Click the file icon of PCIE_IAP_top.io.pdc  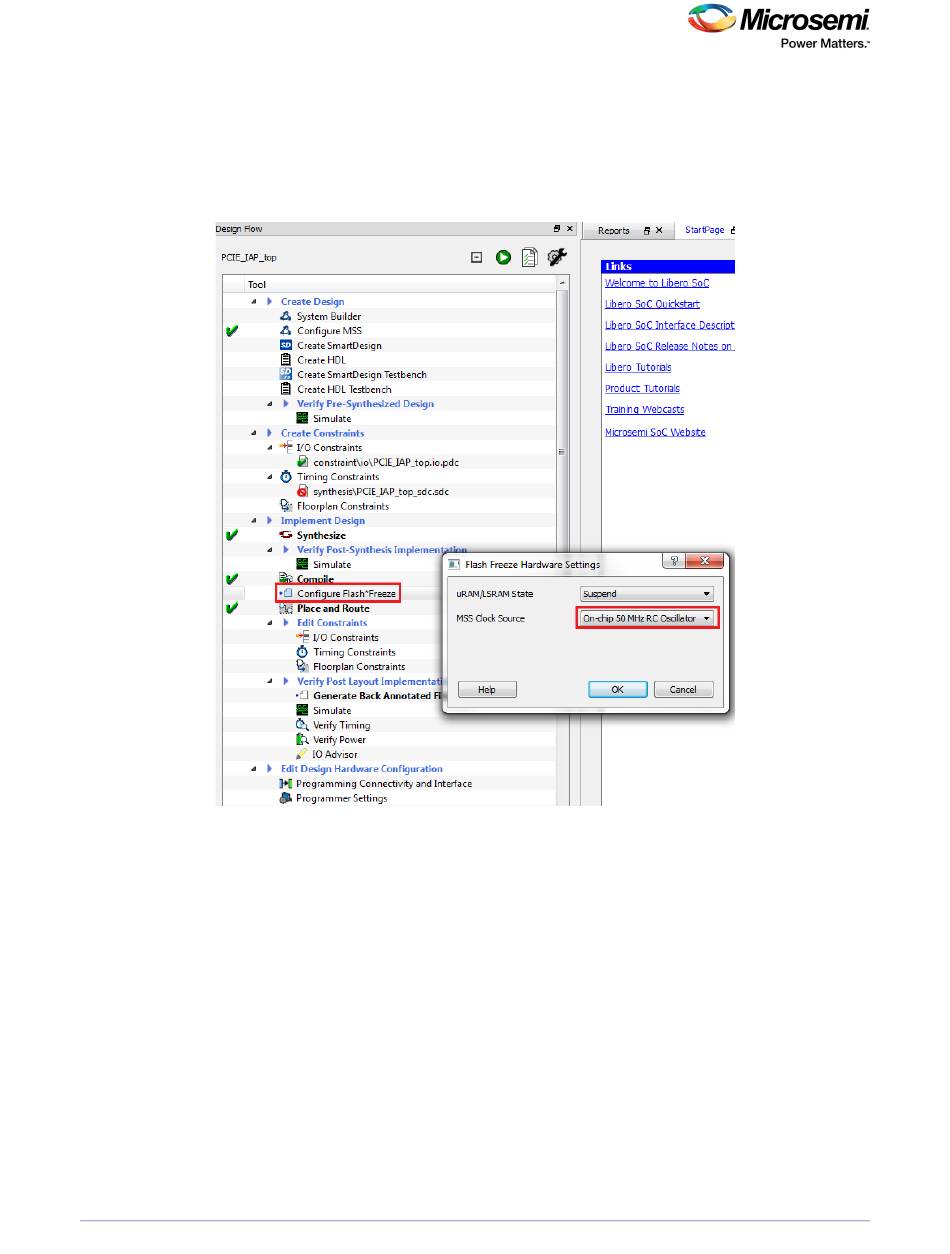point(303,462)
